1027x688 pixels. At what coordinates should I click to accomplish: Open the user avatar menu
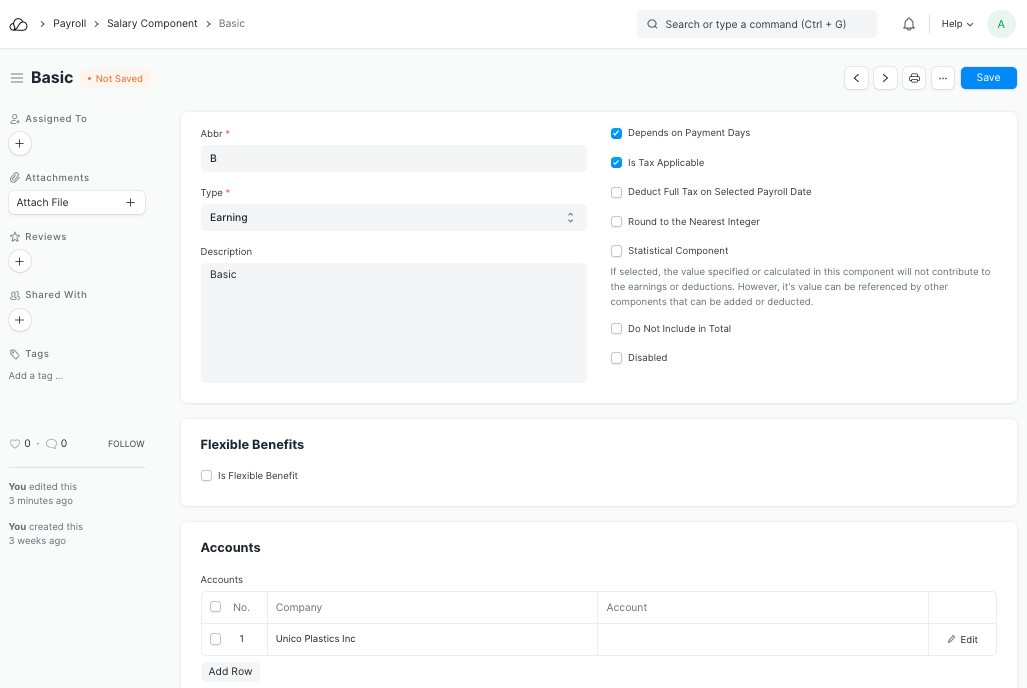[x=1001, y=24]
